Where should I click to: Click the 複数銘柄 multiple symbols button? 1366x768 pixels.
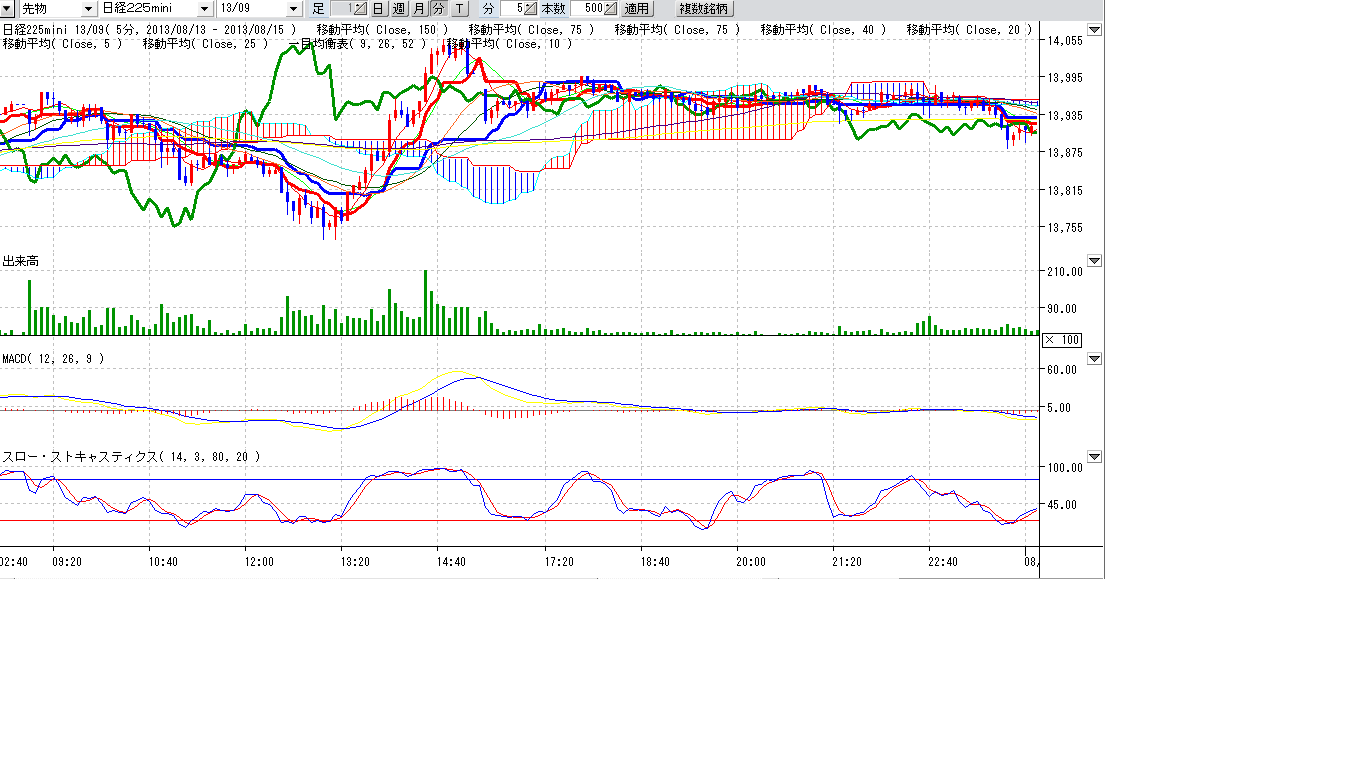(704, 8)
